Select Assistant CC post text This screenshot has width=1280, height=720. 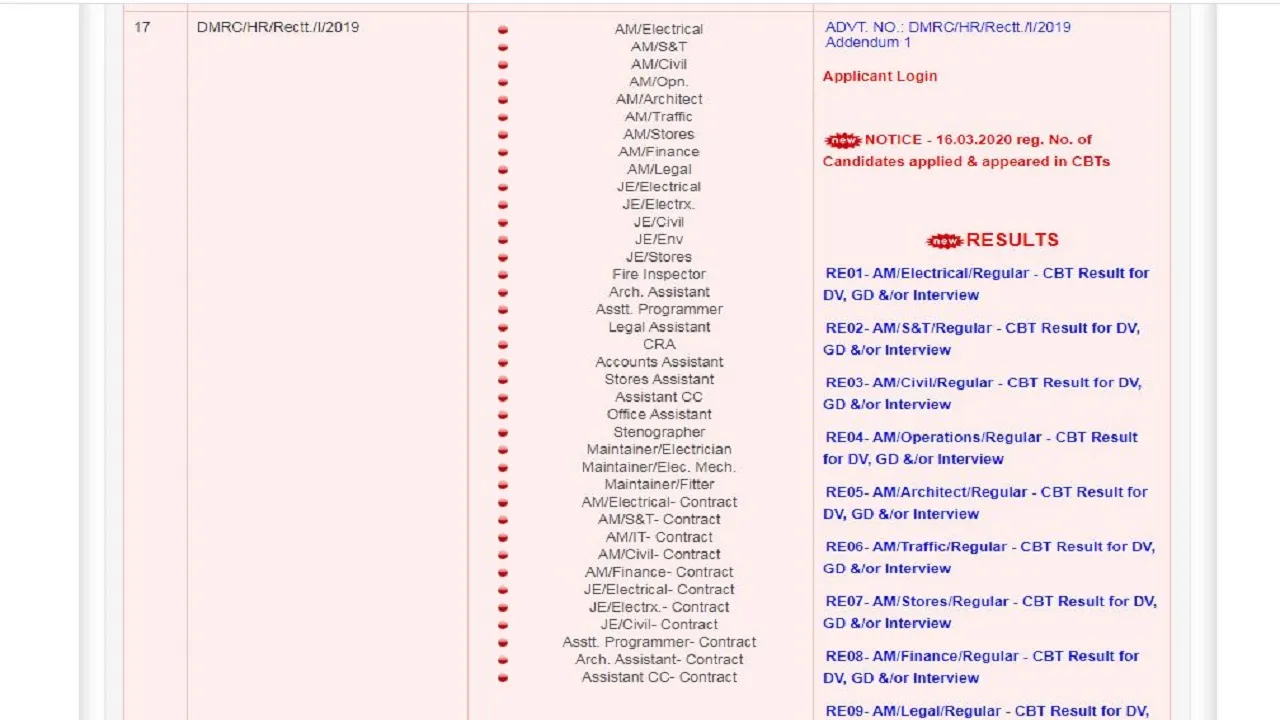[x=659, y=397]
